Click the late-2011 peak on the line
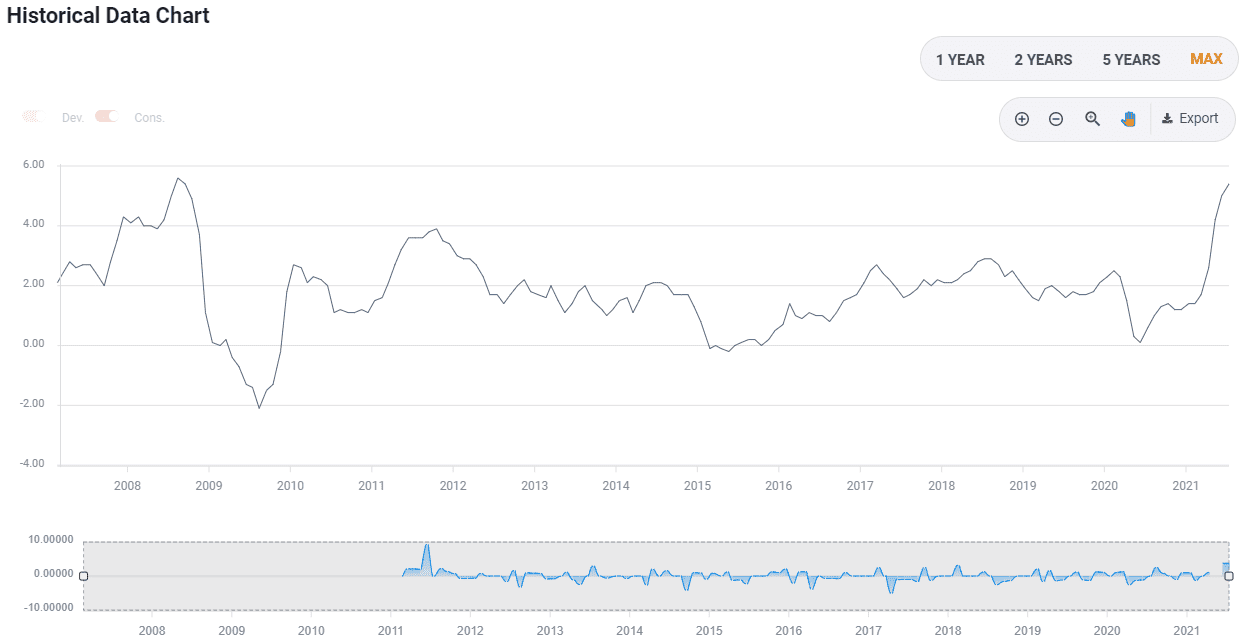 [x=436, y=229]
